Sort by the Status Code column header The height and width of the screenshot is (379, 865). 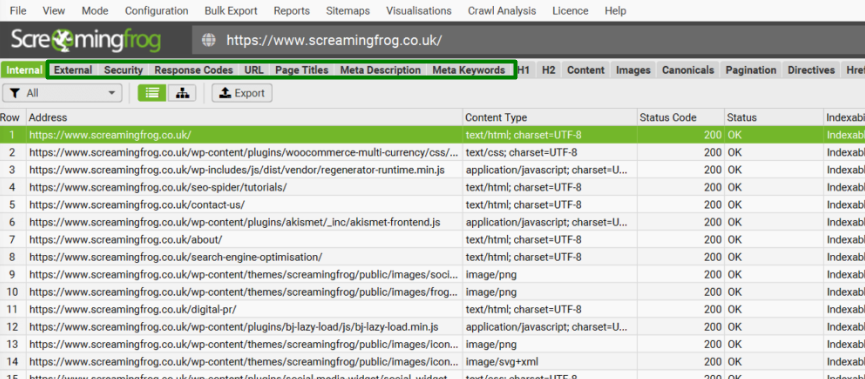680,118
